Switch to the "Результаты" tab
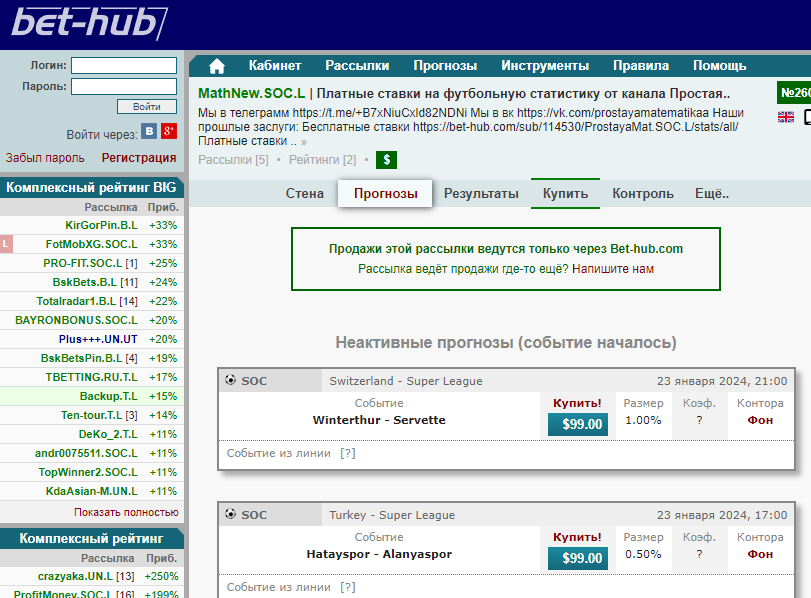The height and width of the screenshot is (598, 811). (481, 194)
